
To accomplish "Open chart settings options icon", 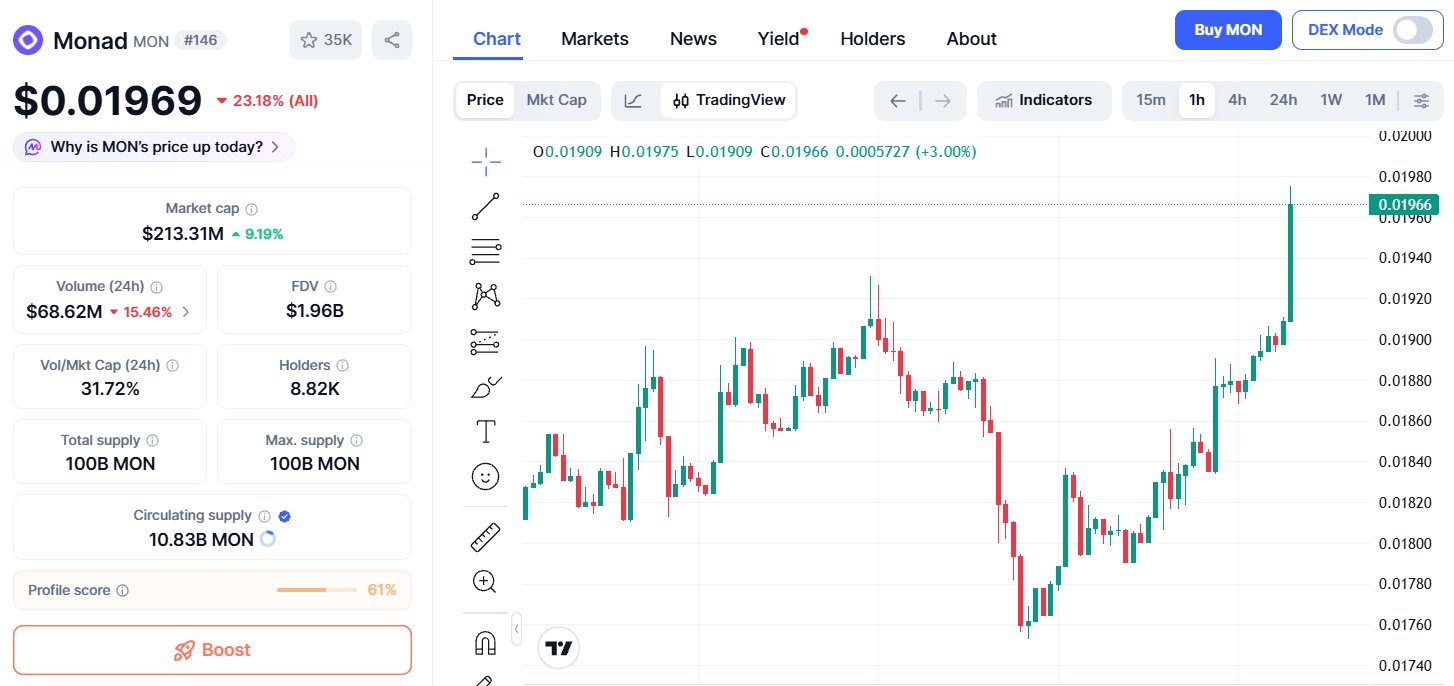I will point(1421,100).
